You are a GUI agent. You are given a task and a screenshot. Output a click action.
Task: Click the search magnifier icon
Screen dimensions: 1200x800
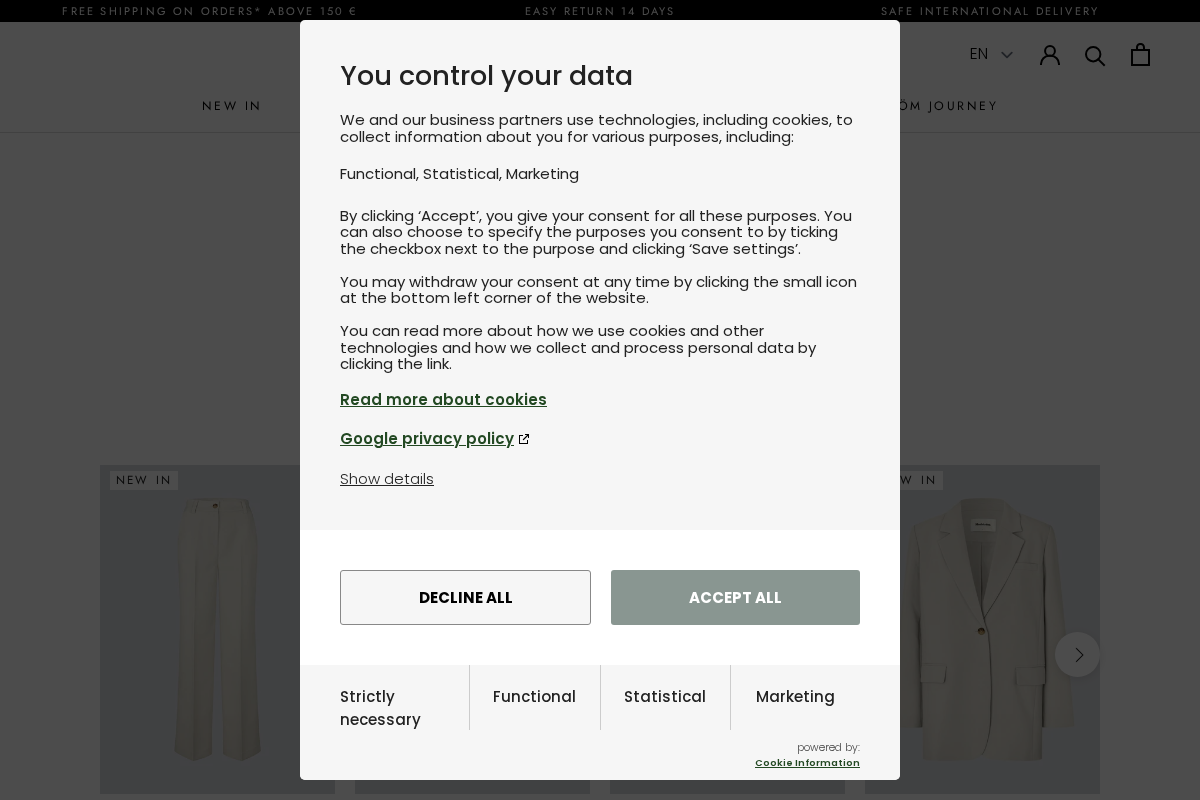(1095, 55)
